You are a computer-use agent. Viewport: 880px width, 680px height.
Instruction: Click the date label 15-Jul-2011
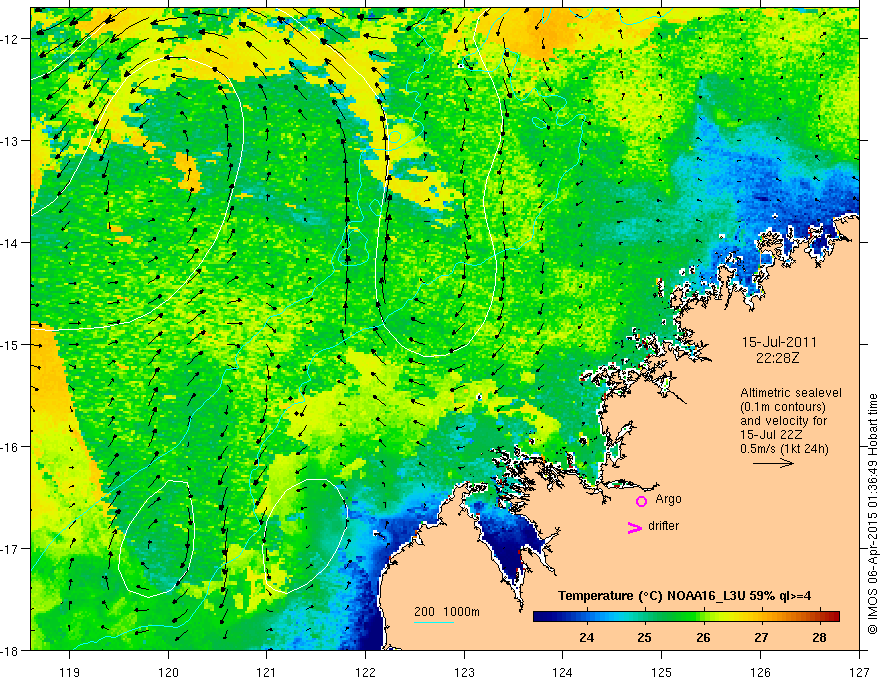coord(779,342)
